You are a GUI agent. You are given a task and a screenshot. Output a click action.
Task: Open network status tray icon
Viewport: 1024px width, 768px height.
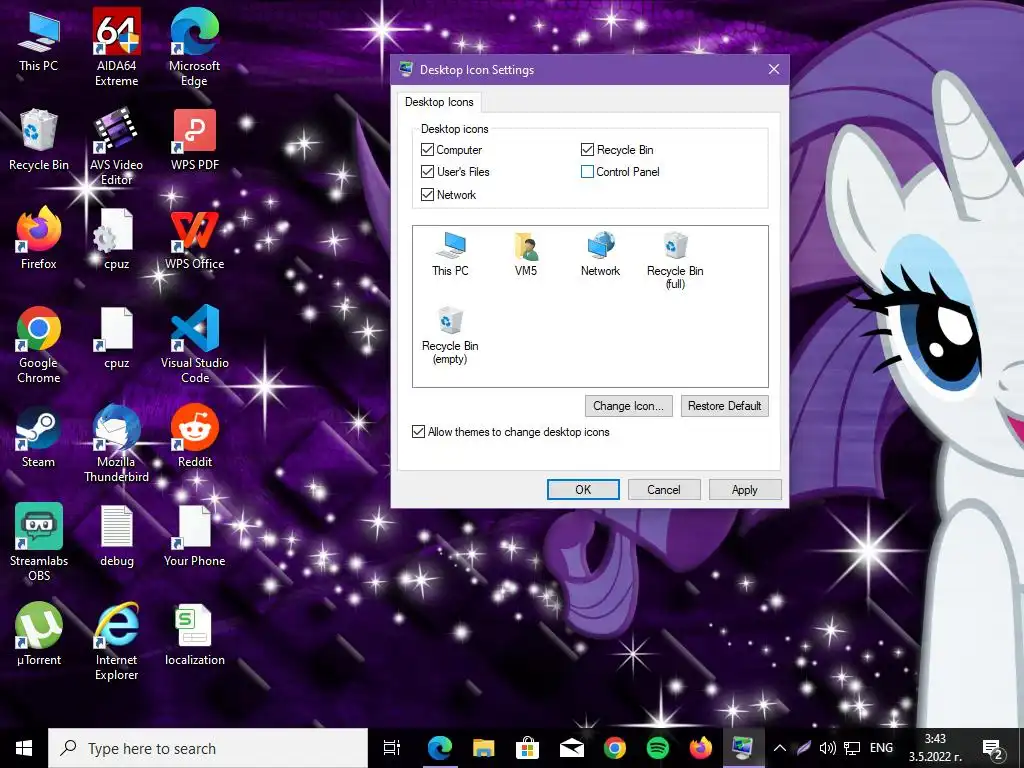point(852,748)
